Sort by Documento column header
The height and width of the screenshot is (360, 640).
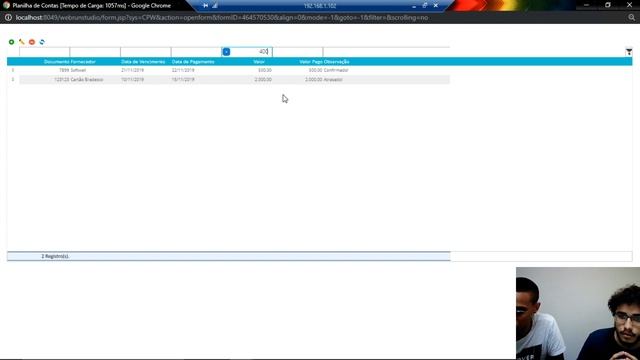point(56,62)
